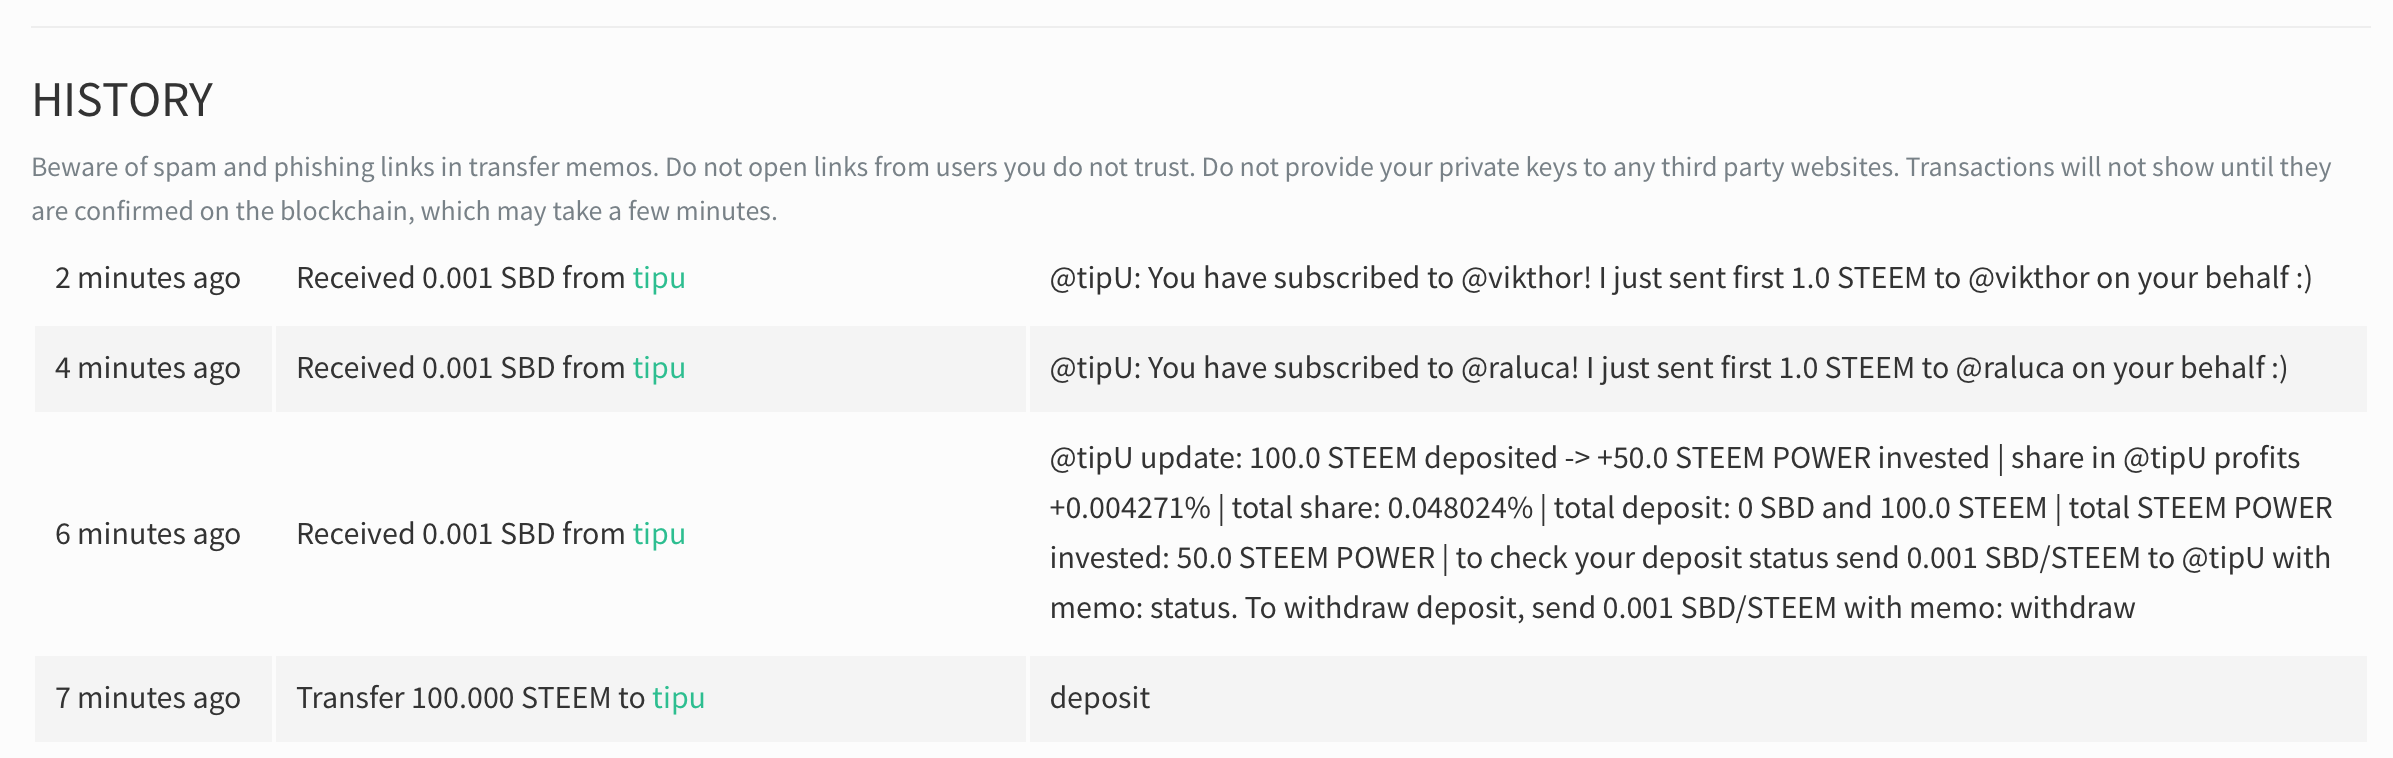Select the '4 minutes ago' timestamp
The height and width of the screenshot is (758, 2393).
148,368
